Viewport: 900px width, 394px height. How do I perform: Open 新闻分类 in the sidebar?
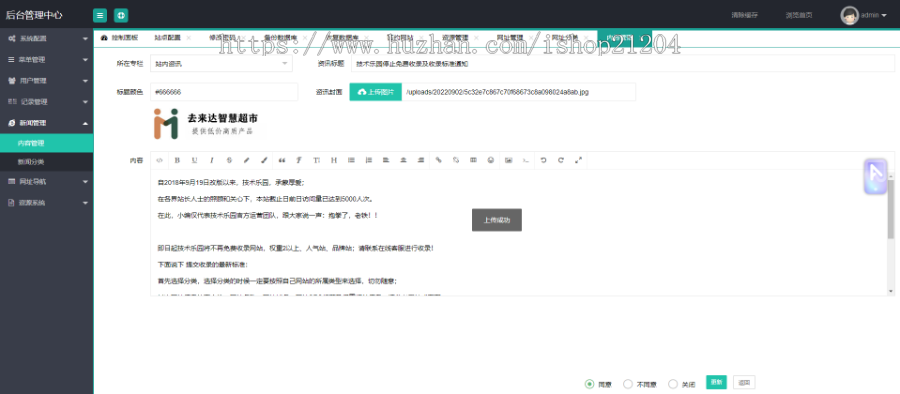pos(46,162)
